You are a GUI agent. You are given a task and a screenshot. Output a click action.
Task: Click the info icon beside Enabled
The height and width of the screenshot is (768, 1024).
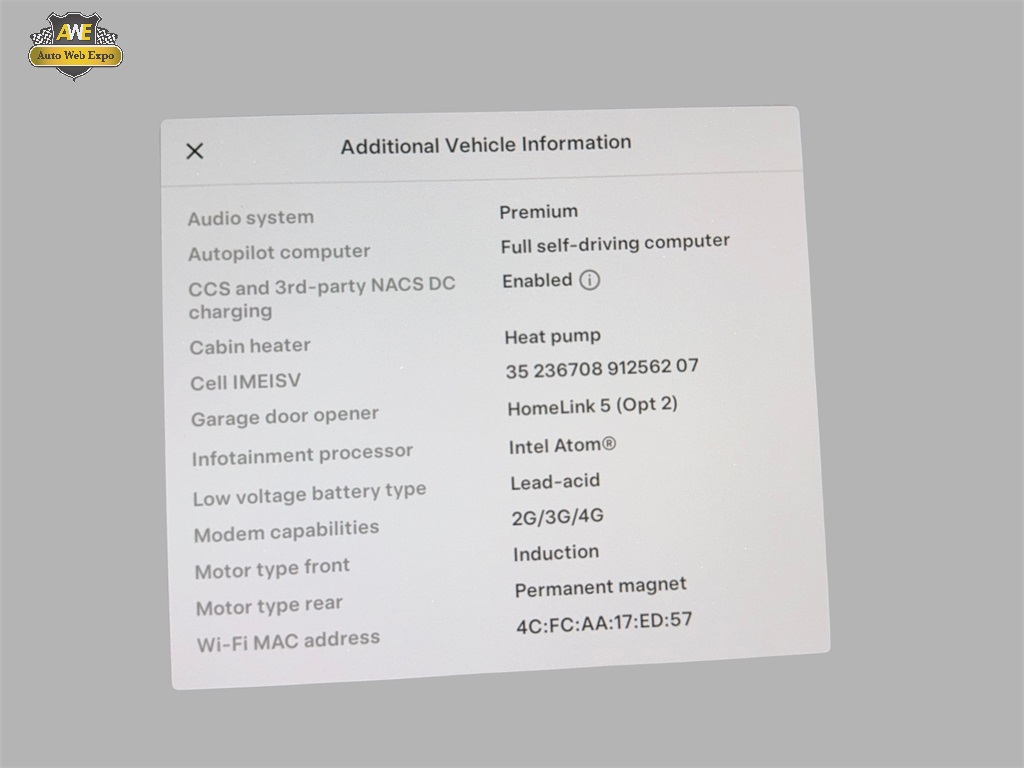pos(590,280)
